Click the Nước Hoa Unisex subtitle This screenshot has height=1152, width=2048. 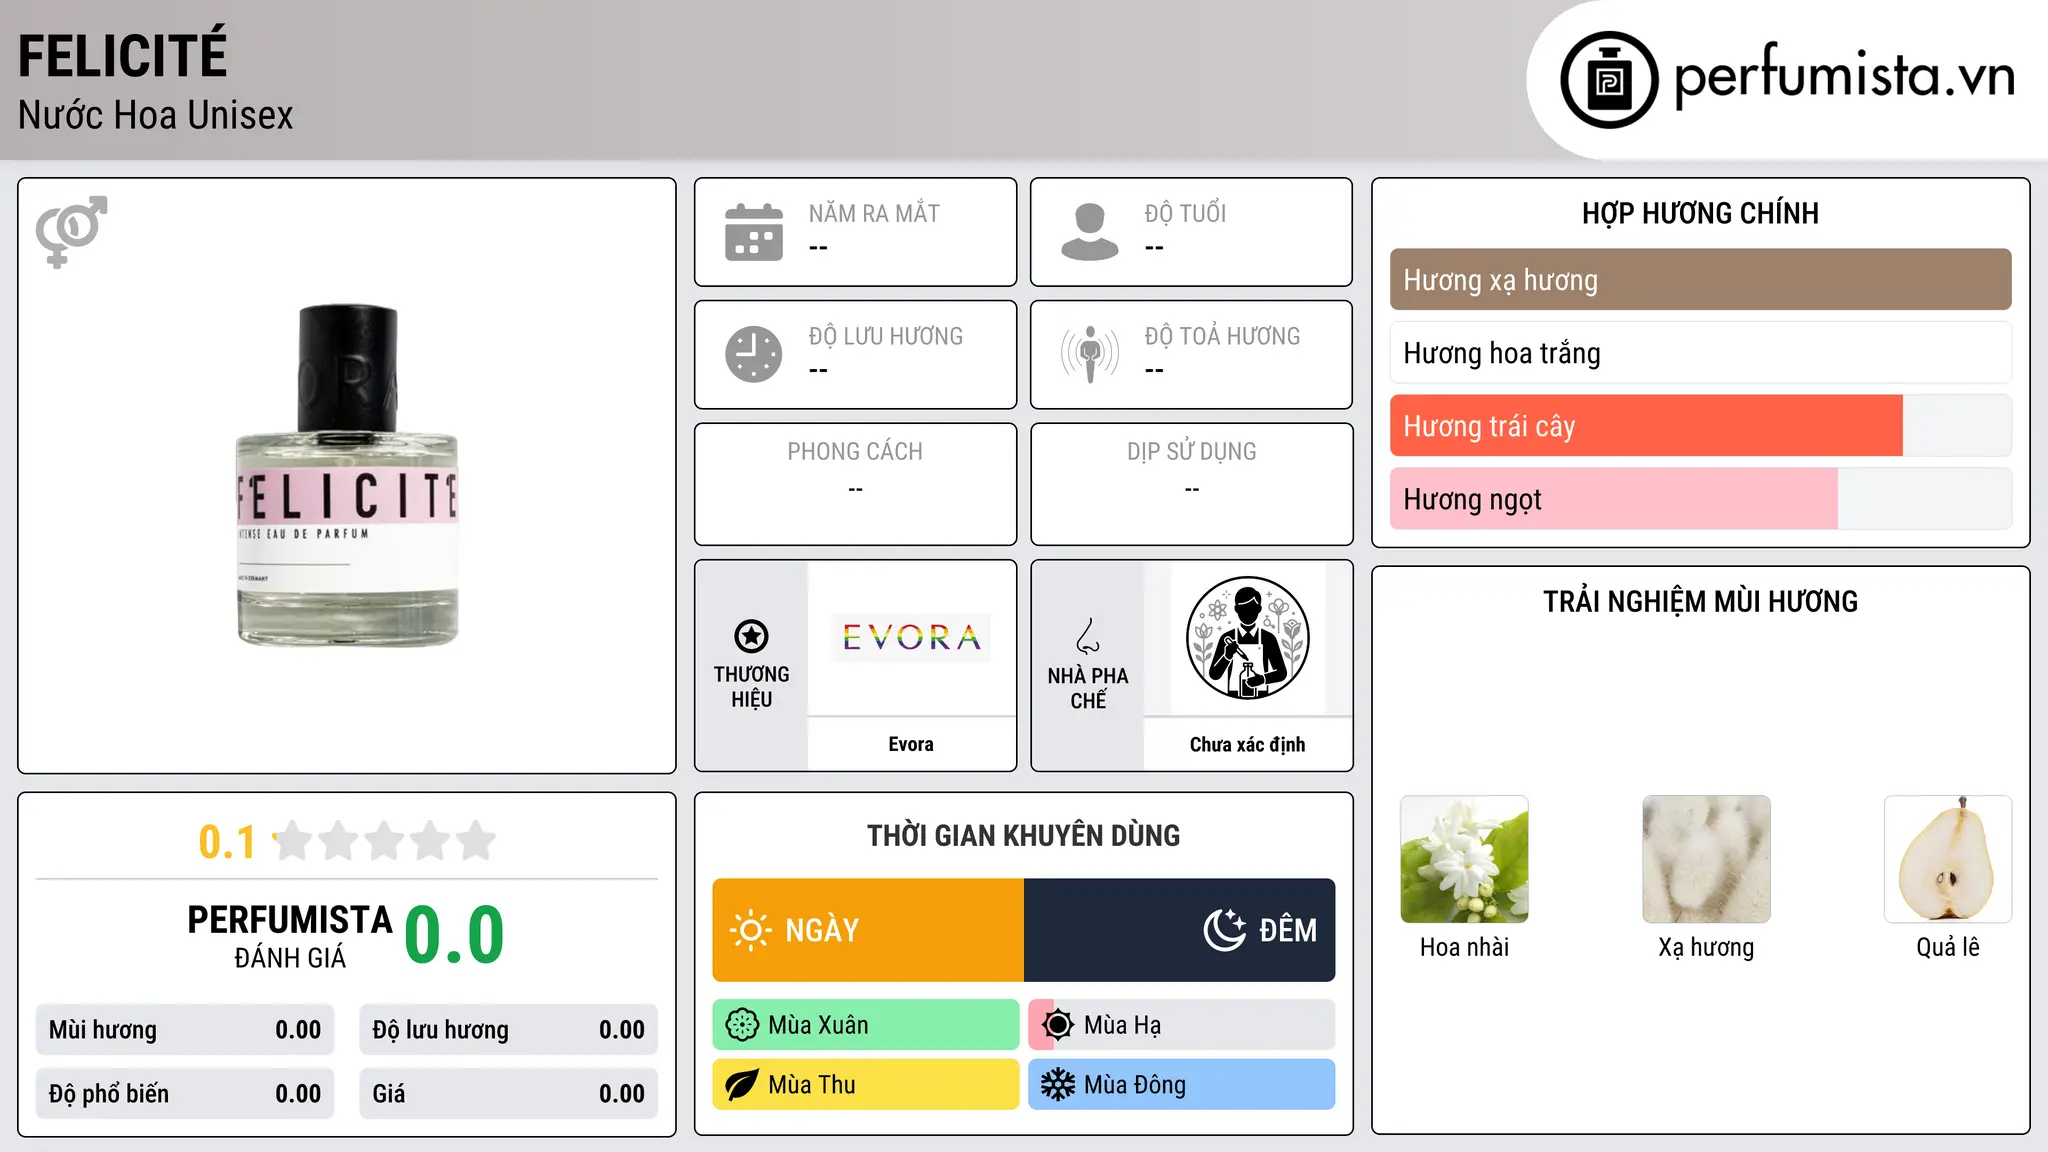pyautogui.click(x=156, y=115)
